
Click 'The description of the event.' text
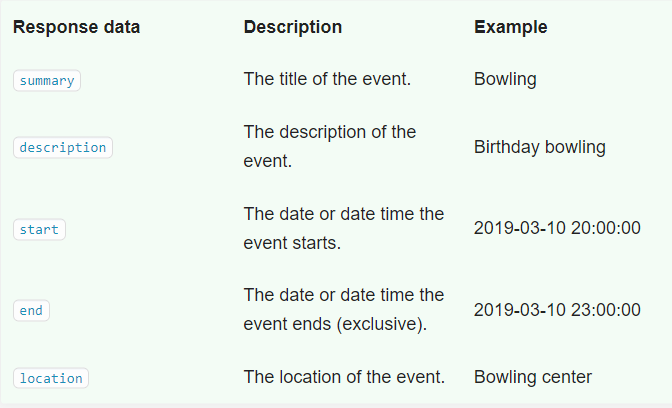330,147
